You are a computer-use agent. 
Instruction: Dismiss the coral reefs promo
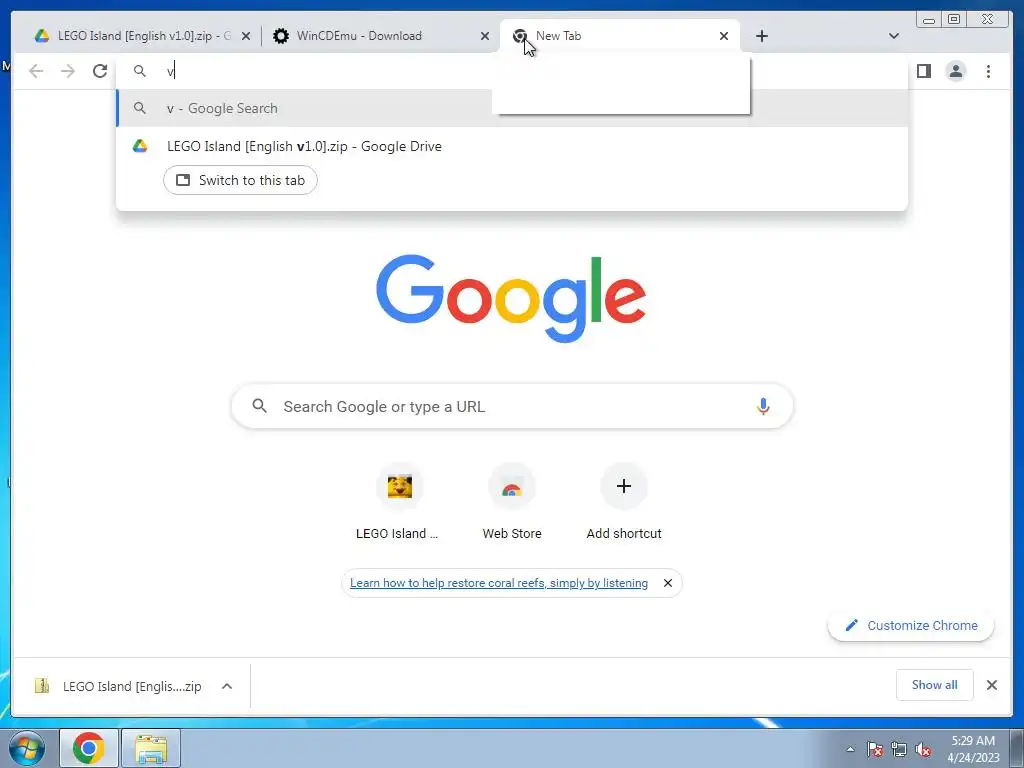coord(667,583)
